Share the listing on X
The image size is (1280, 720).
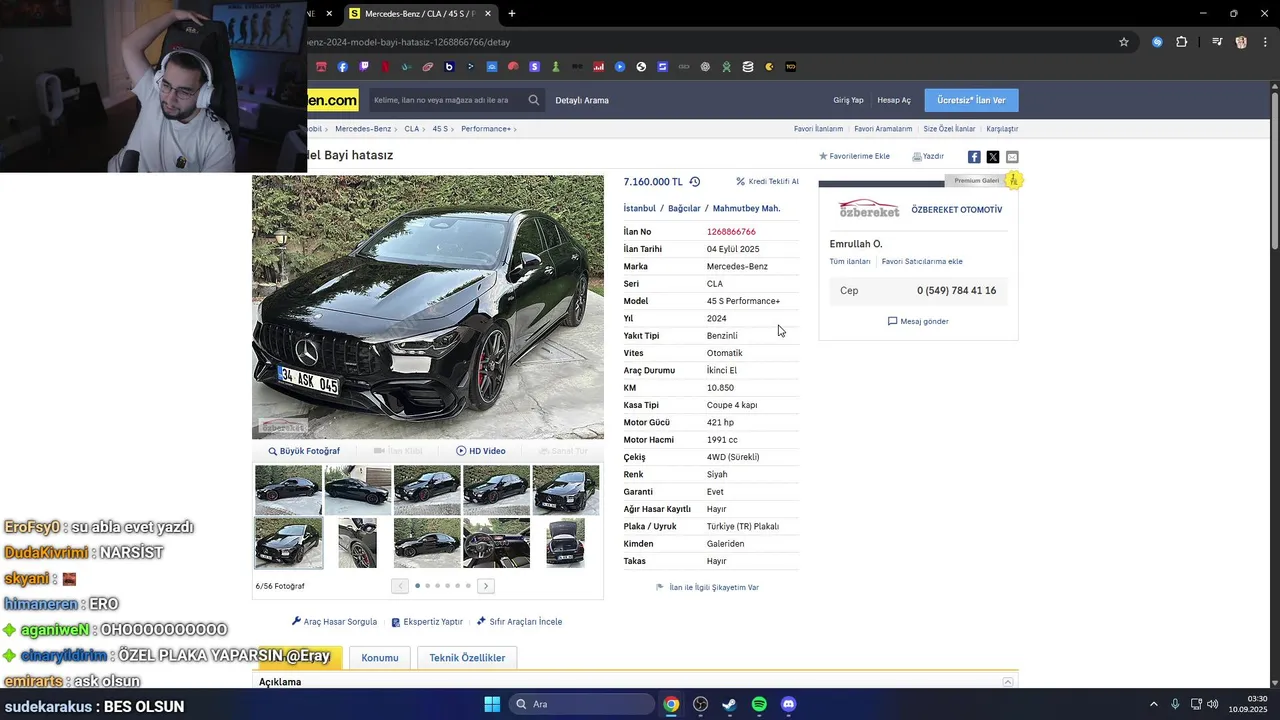click(993, 157)
